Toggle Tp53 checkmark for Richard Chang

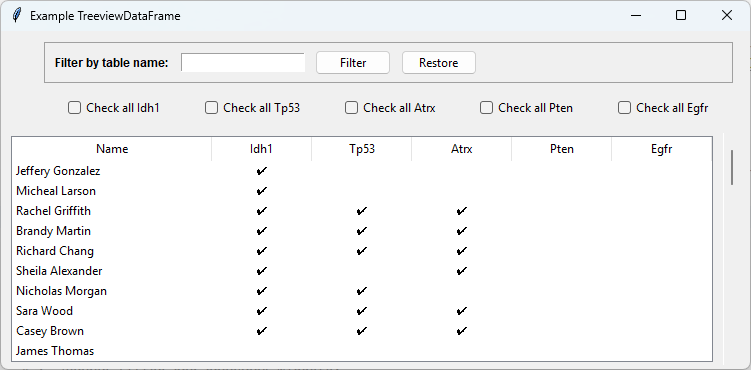point(362,251)
